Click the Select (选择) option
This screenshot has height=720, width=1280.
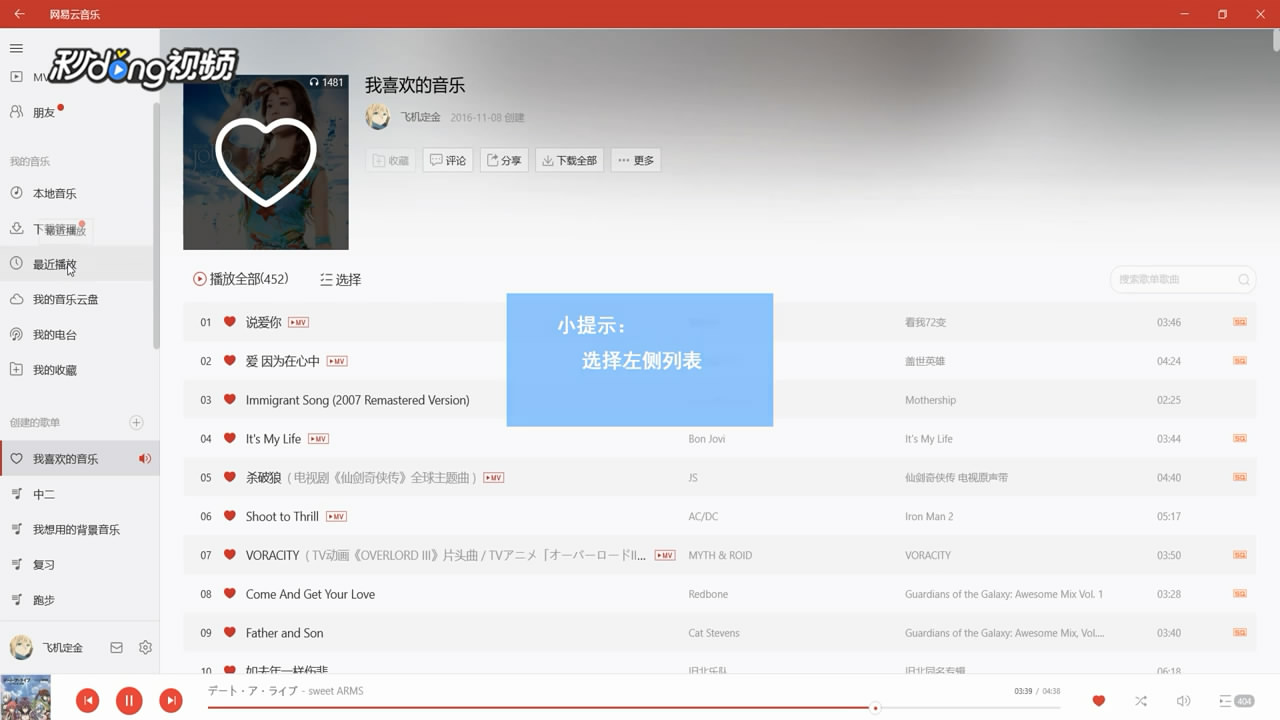341,280
